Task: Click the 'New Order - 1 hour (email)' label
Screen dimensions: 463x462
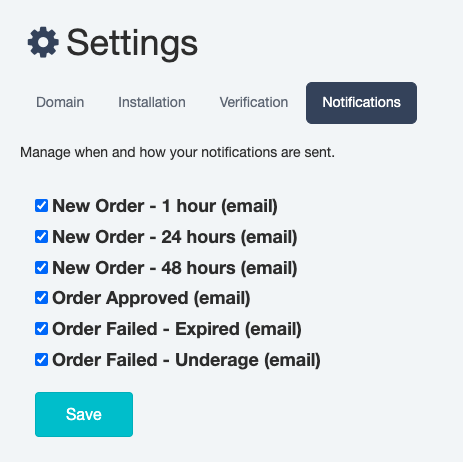Action: (x=165, y=206)
